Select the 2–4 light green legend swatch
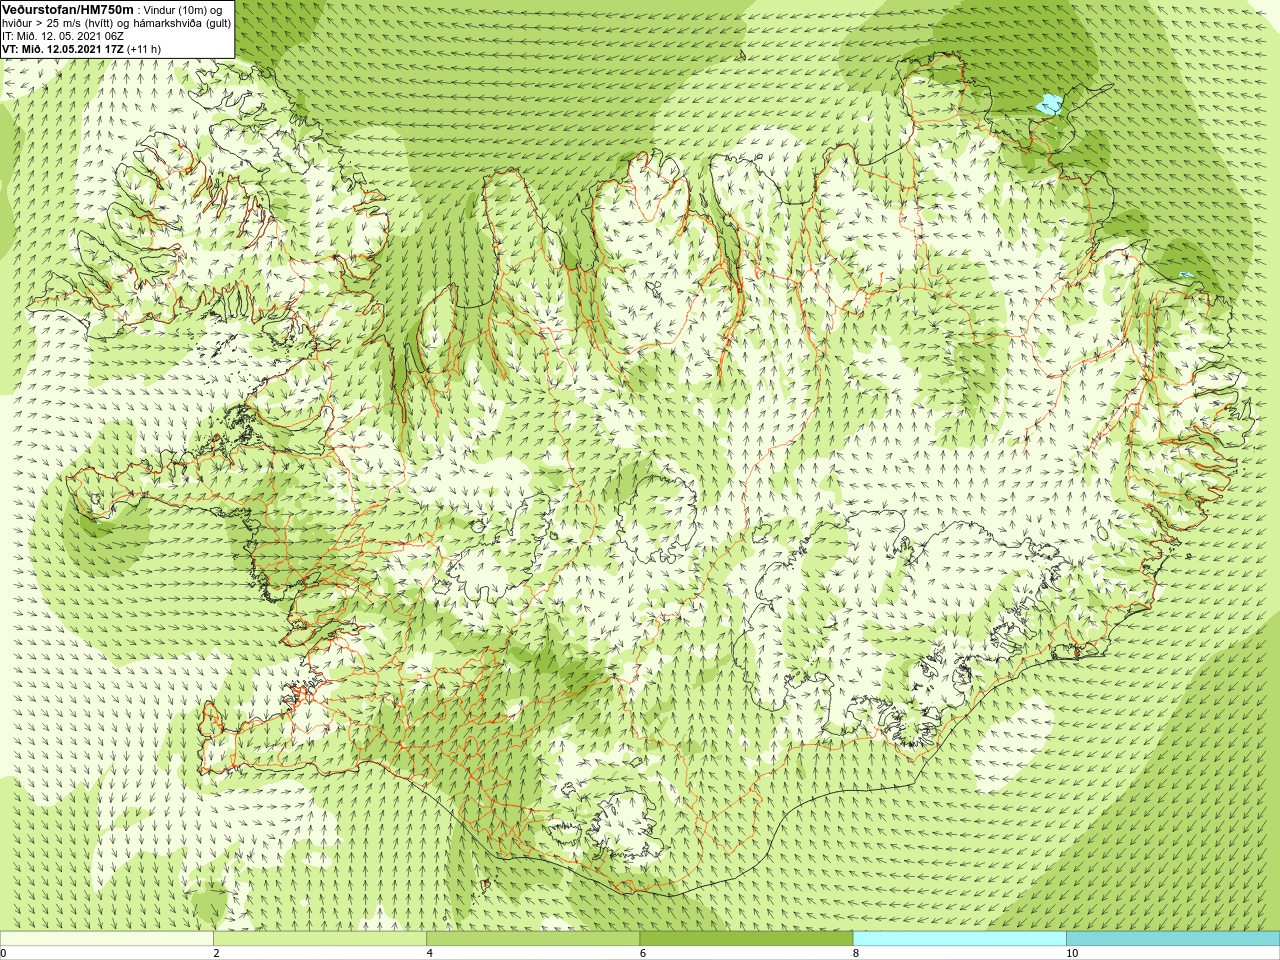Screen dimensions: 1280x960 click(x=320, y=939)
